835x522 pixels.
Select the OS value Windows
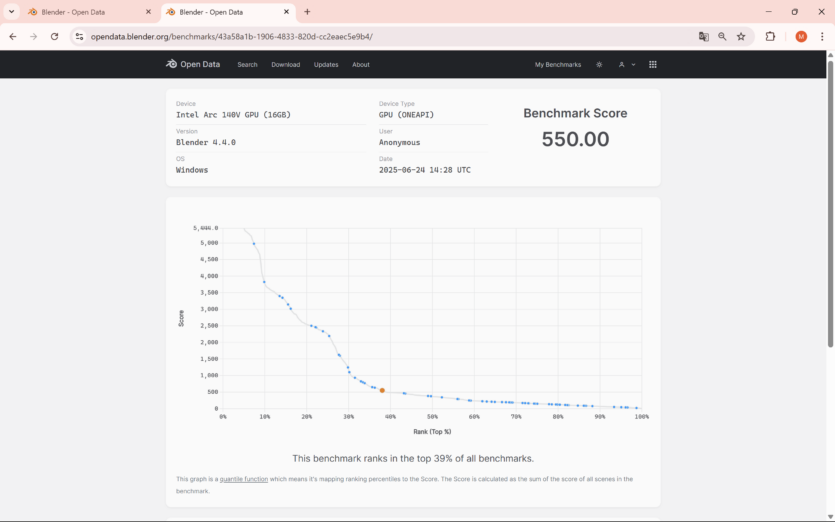click(192, 170)
